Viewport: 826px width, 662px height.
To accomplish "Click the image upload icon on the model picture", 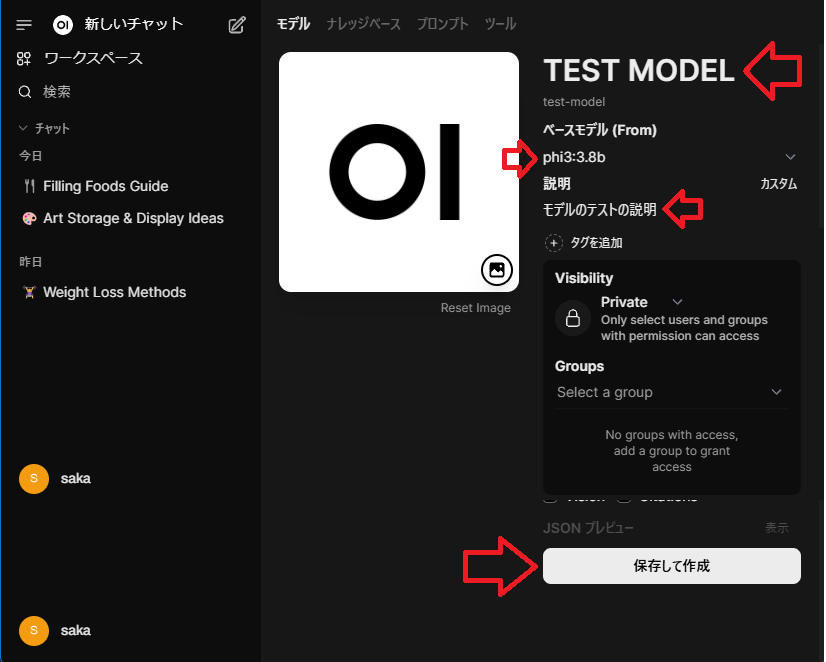I will click(x=496, y=270).
